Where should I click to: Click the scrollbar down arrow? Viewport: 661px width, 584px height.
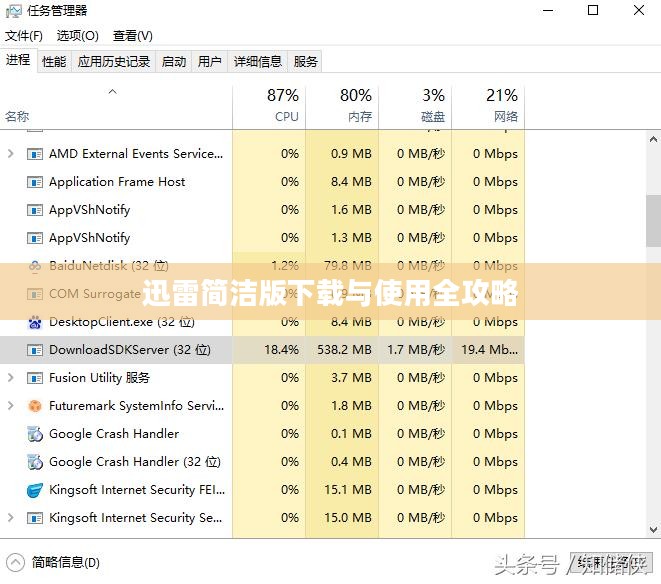[653, 529]
